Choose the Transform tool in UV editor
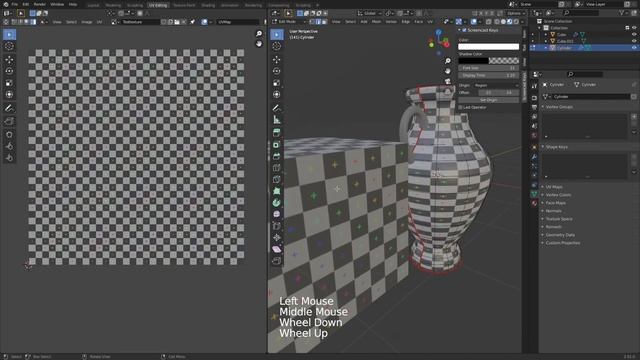Image resolution: width=640 pixels, height=360 pixels. (9, 95)
